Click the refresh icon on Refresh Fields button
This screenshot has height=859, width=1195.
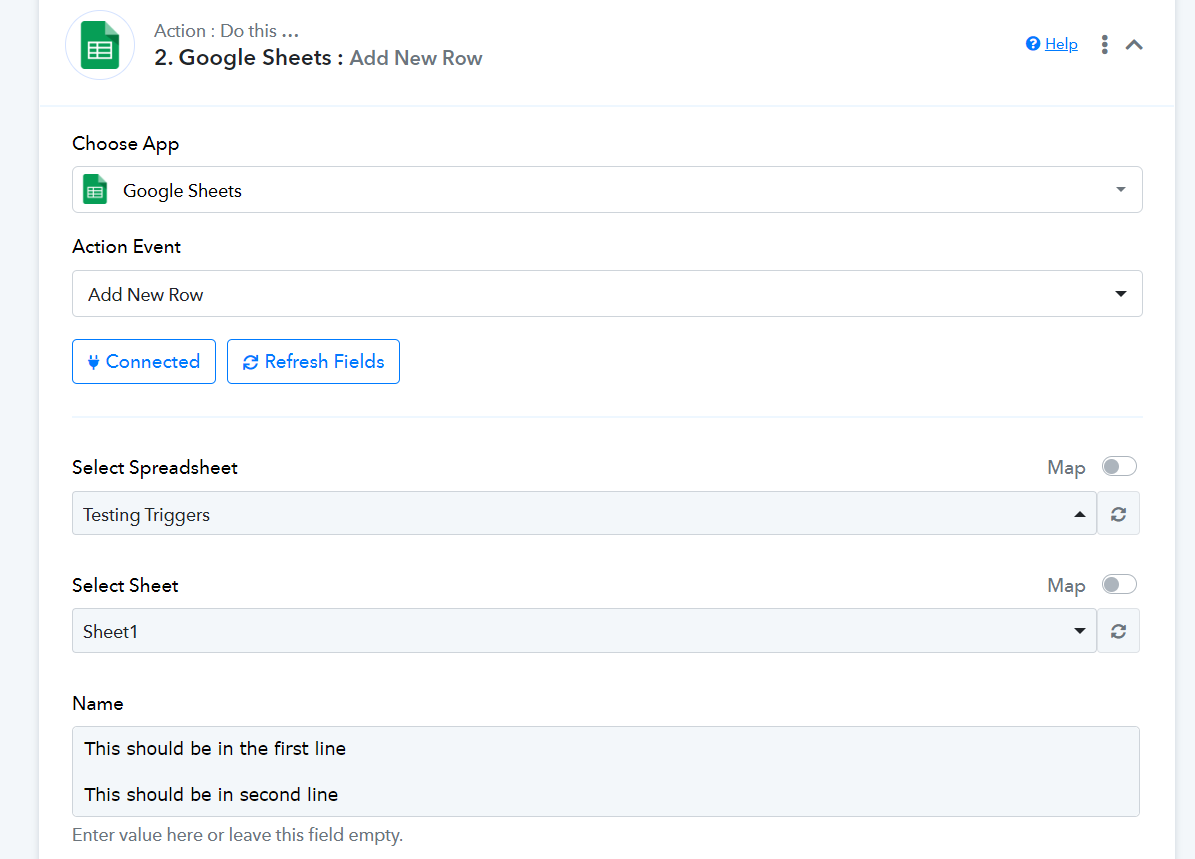pos(250,362)
